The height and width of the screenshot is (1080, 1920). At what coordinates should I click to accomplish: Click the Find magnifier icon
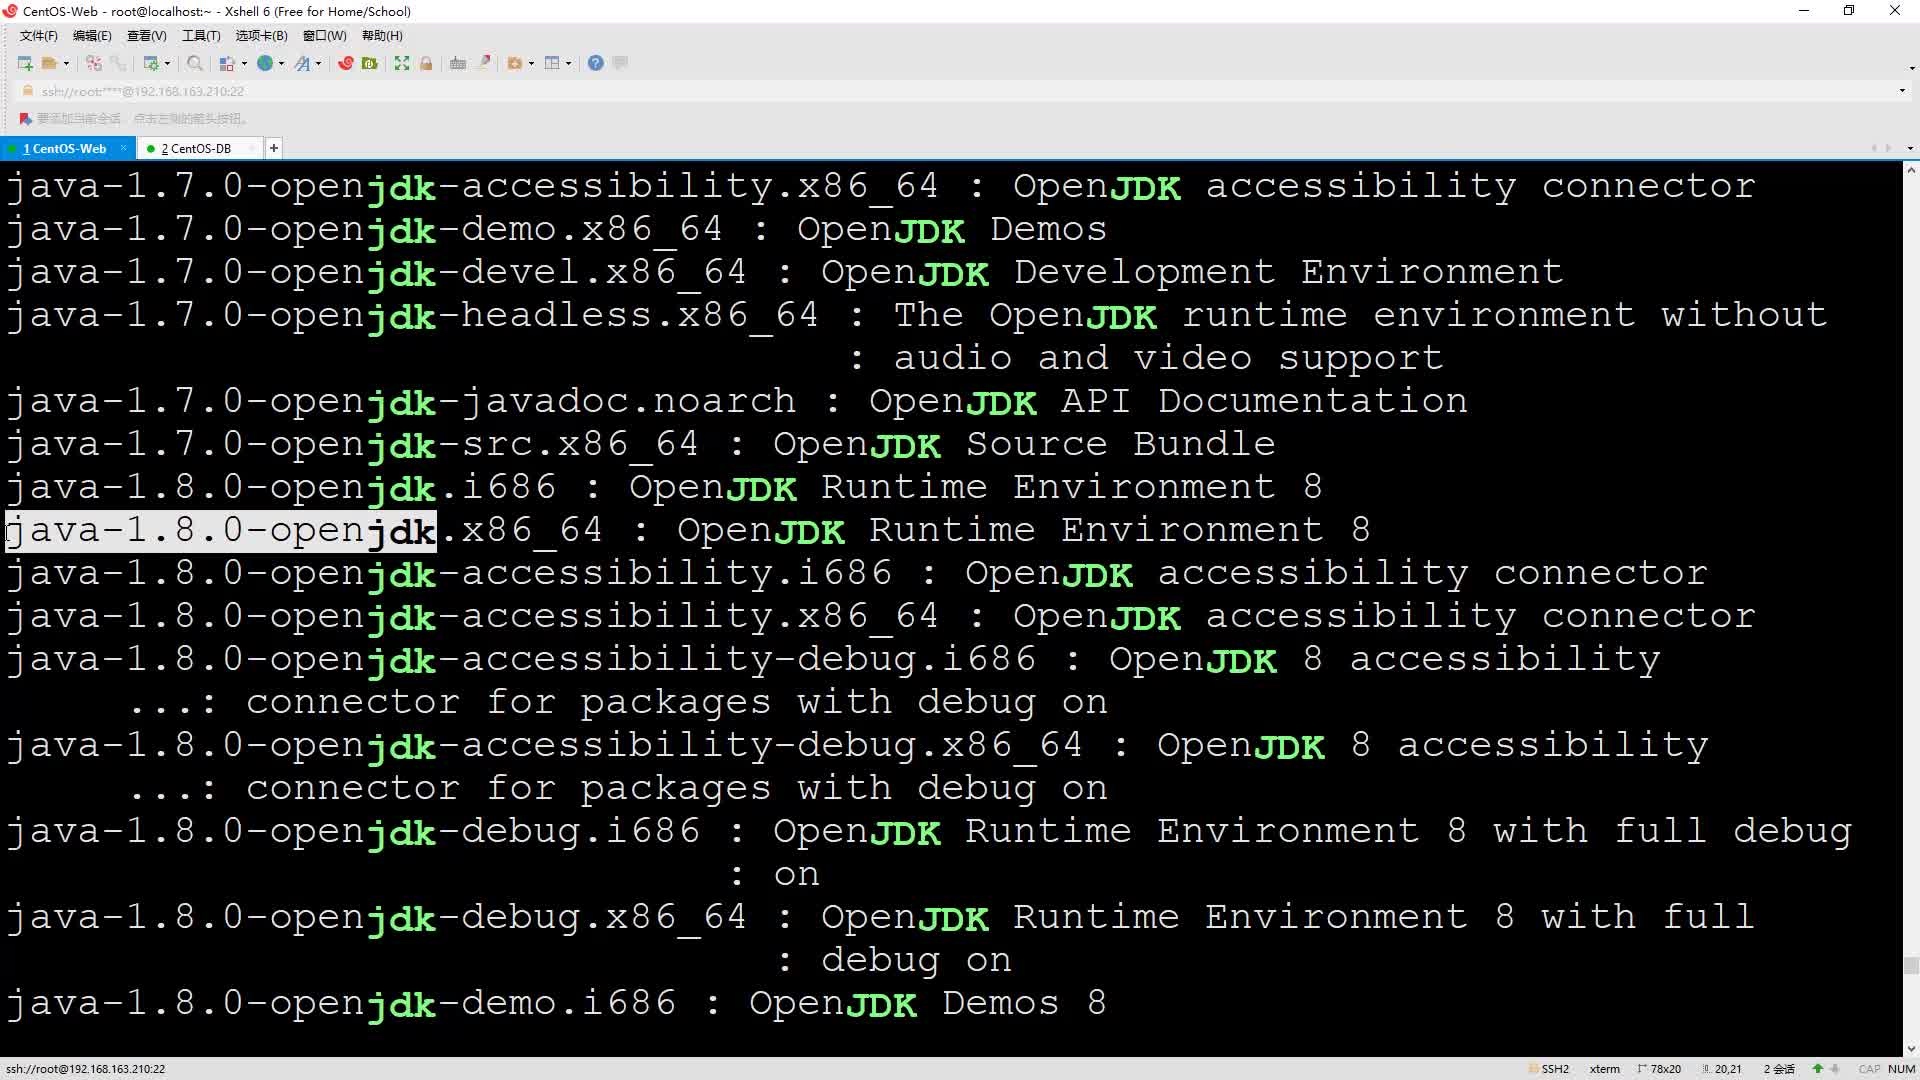click(195, 63)
